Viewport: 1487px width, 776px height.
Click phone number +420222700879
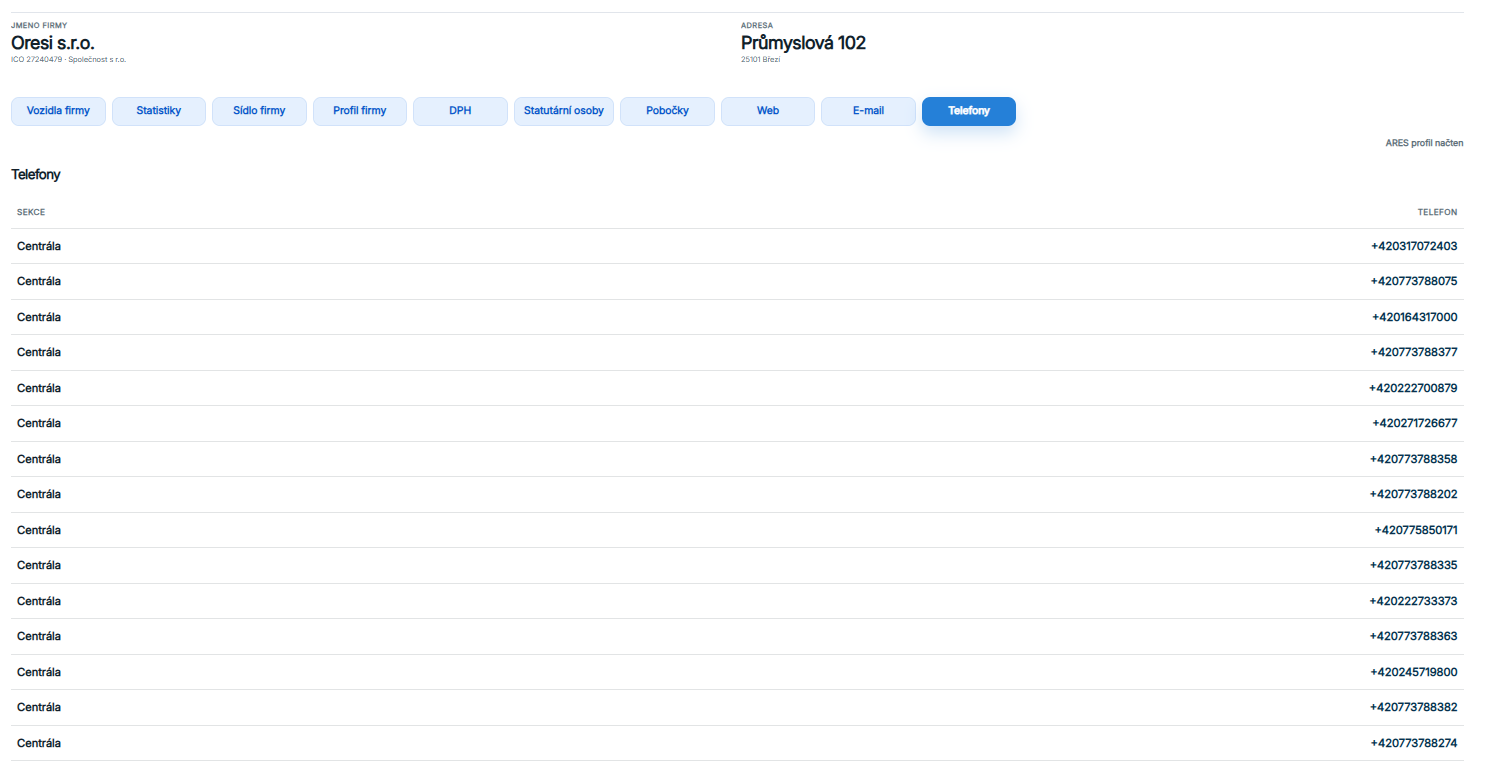point(1413,388)
